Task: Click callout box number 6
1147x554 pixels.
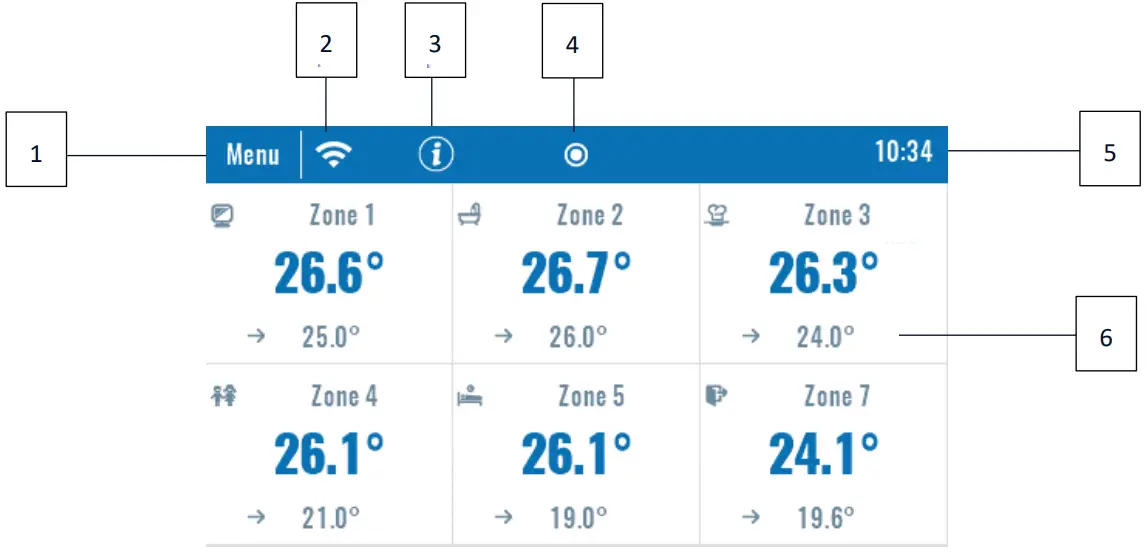Action: pyautogui.click(x=1106, y=337)
